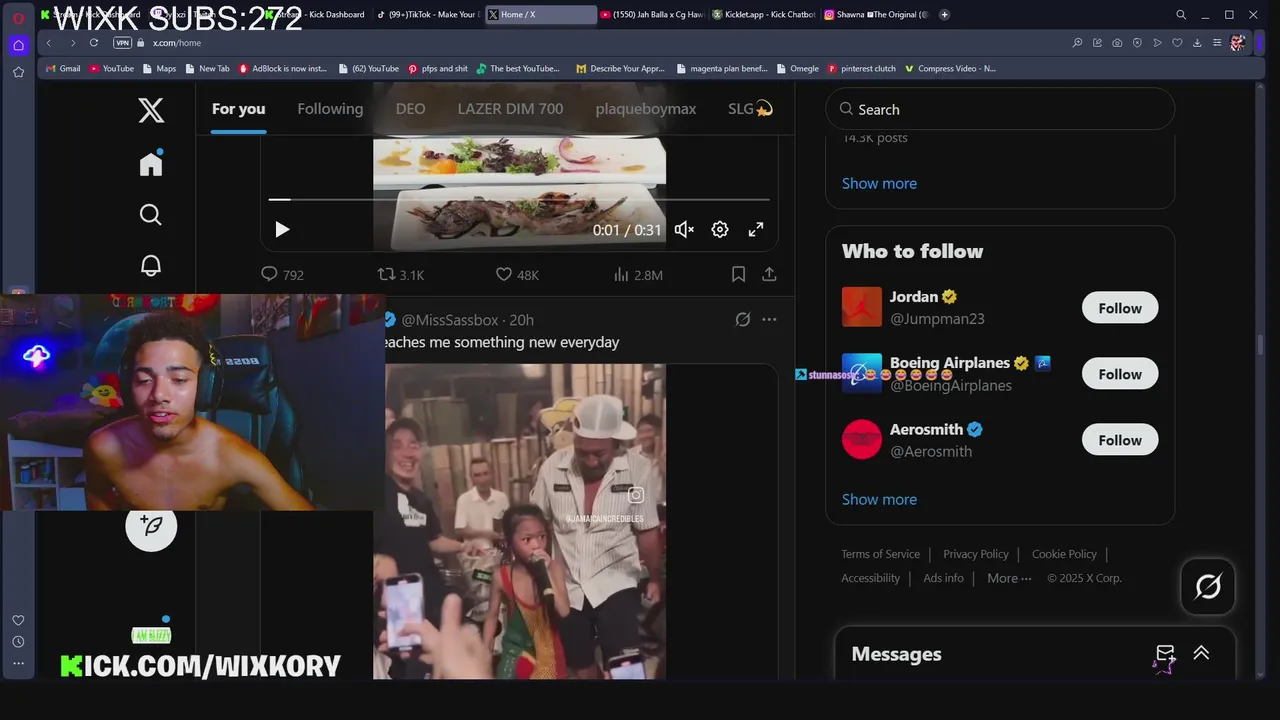The image size is (1280, 720).
Task: Like the post with 48K likes
Action: [x=518, y=274]
